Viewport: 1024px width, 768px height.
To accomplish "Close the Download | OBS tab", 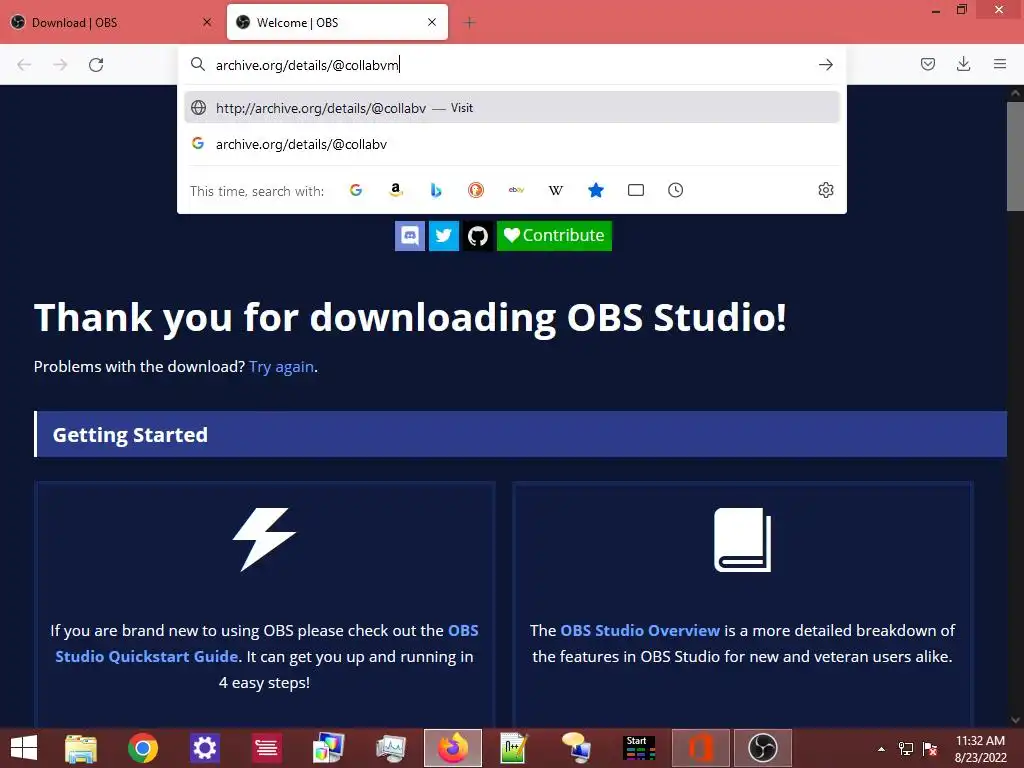I will click(207, 22).
